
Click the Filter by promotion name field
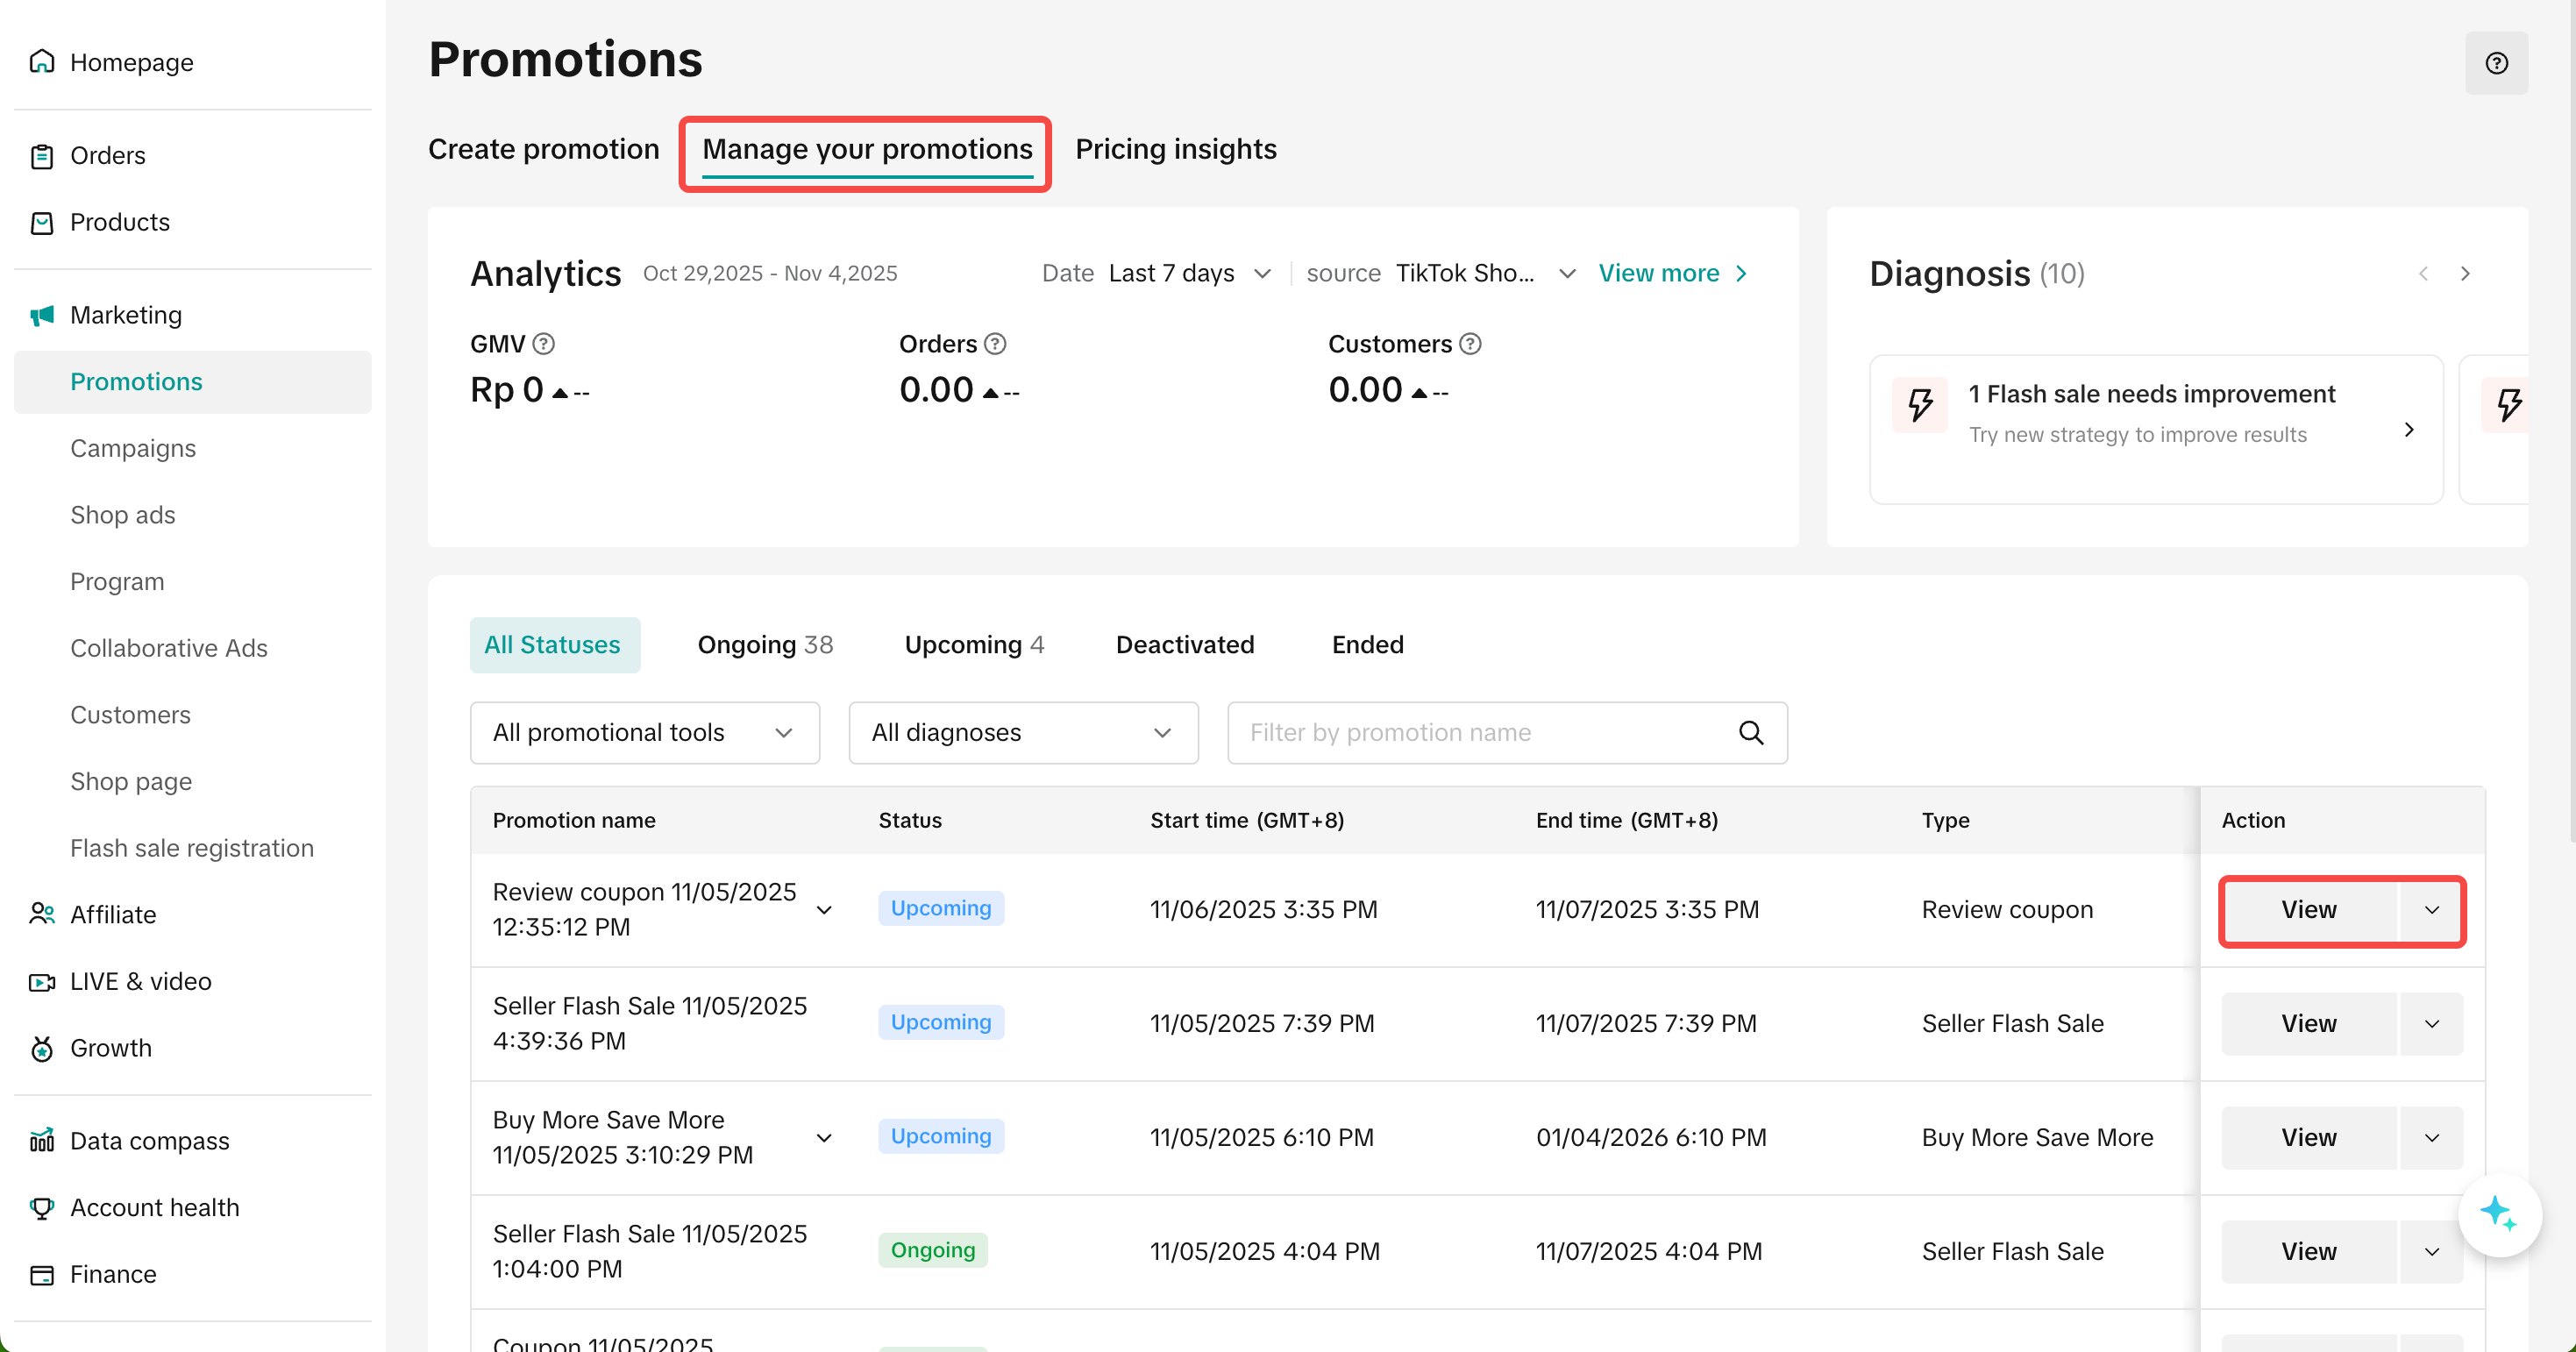[1480, 733]
